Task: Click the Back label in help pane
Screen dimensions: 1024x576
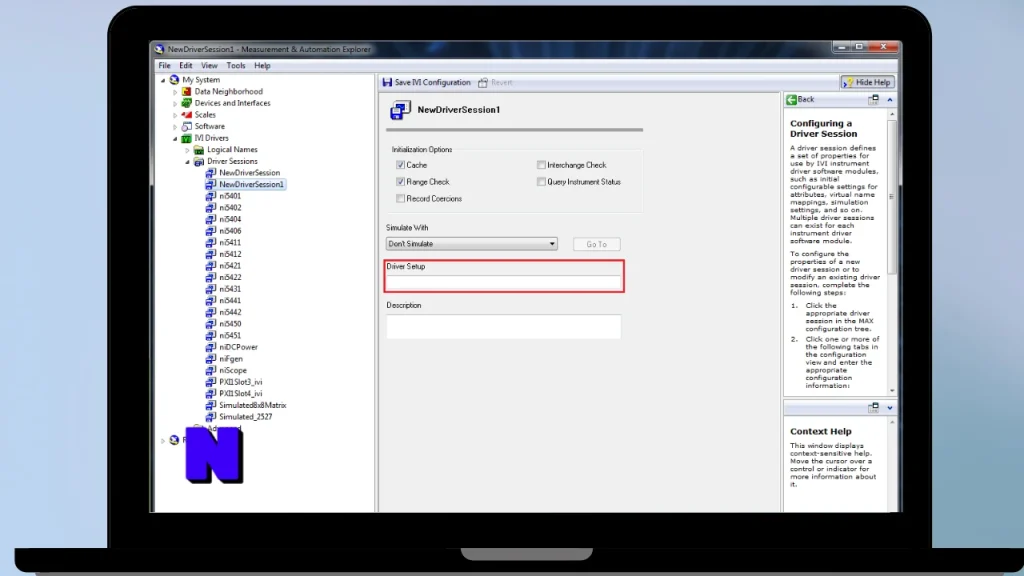Action: pyautogui.click(x=806, y=99)
